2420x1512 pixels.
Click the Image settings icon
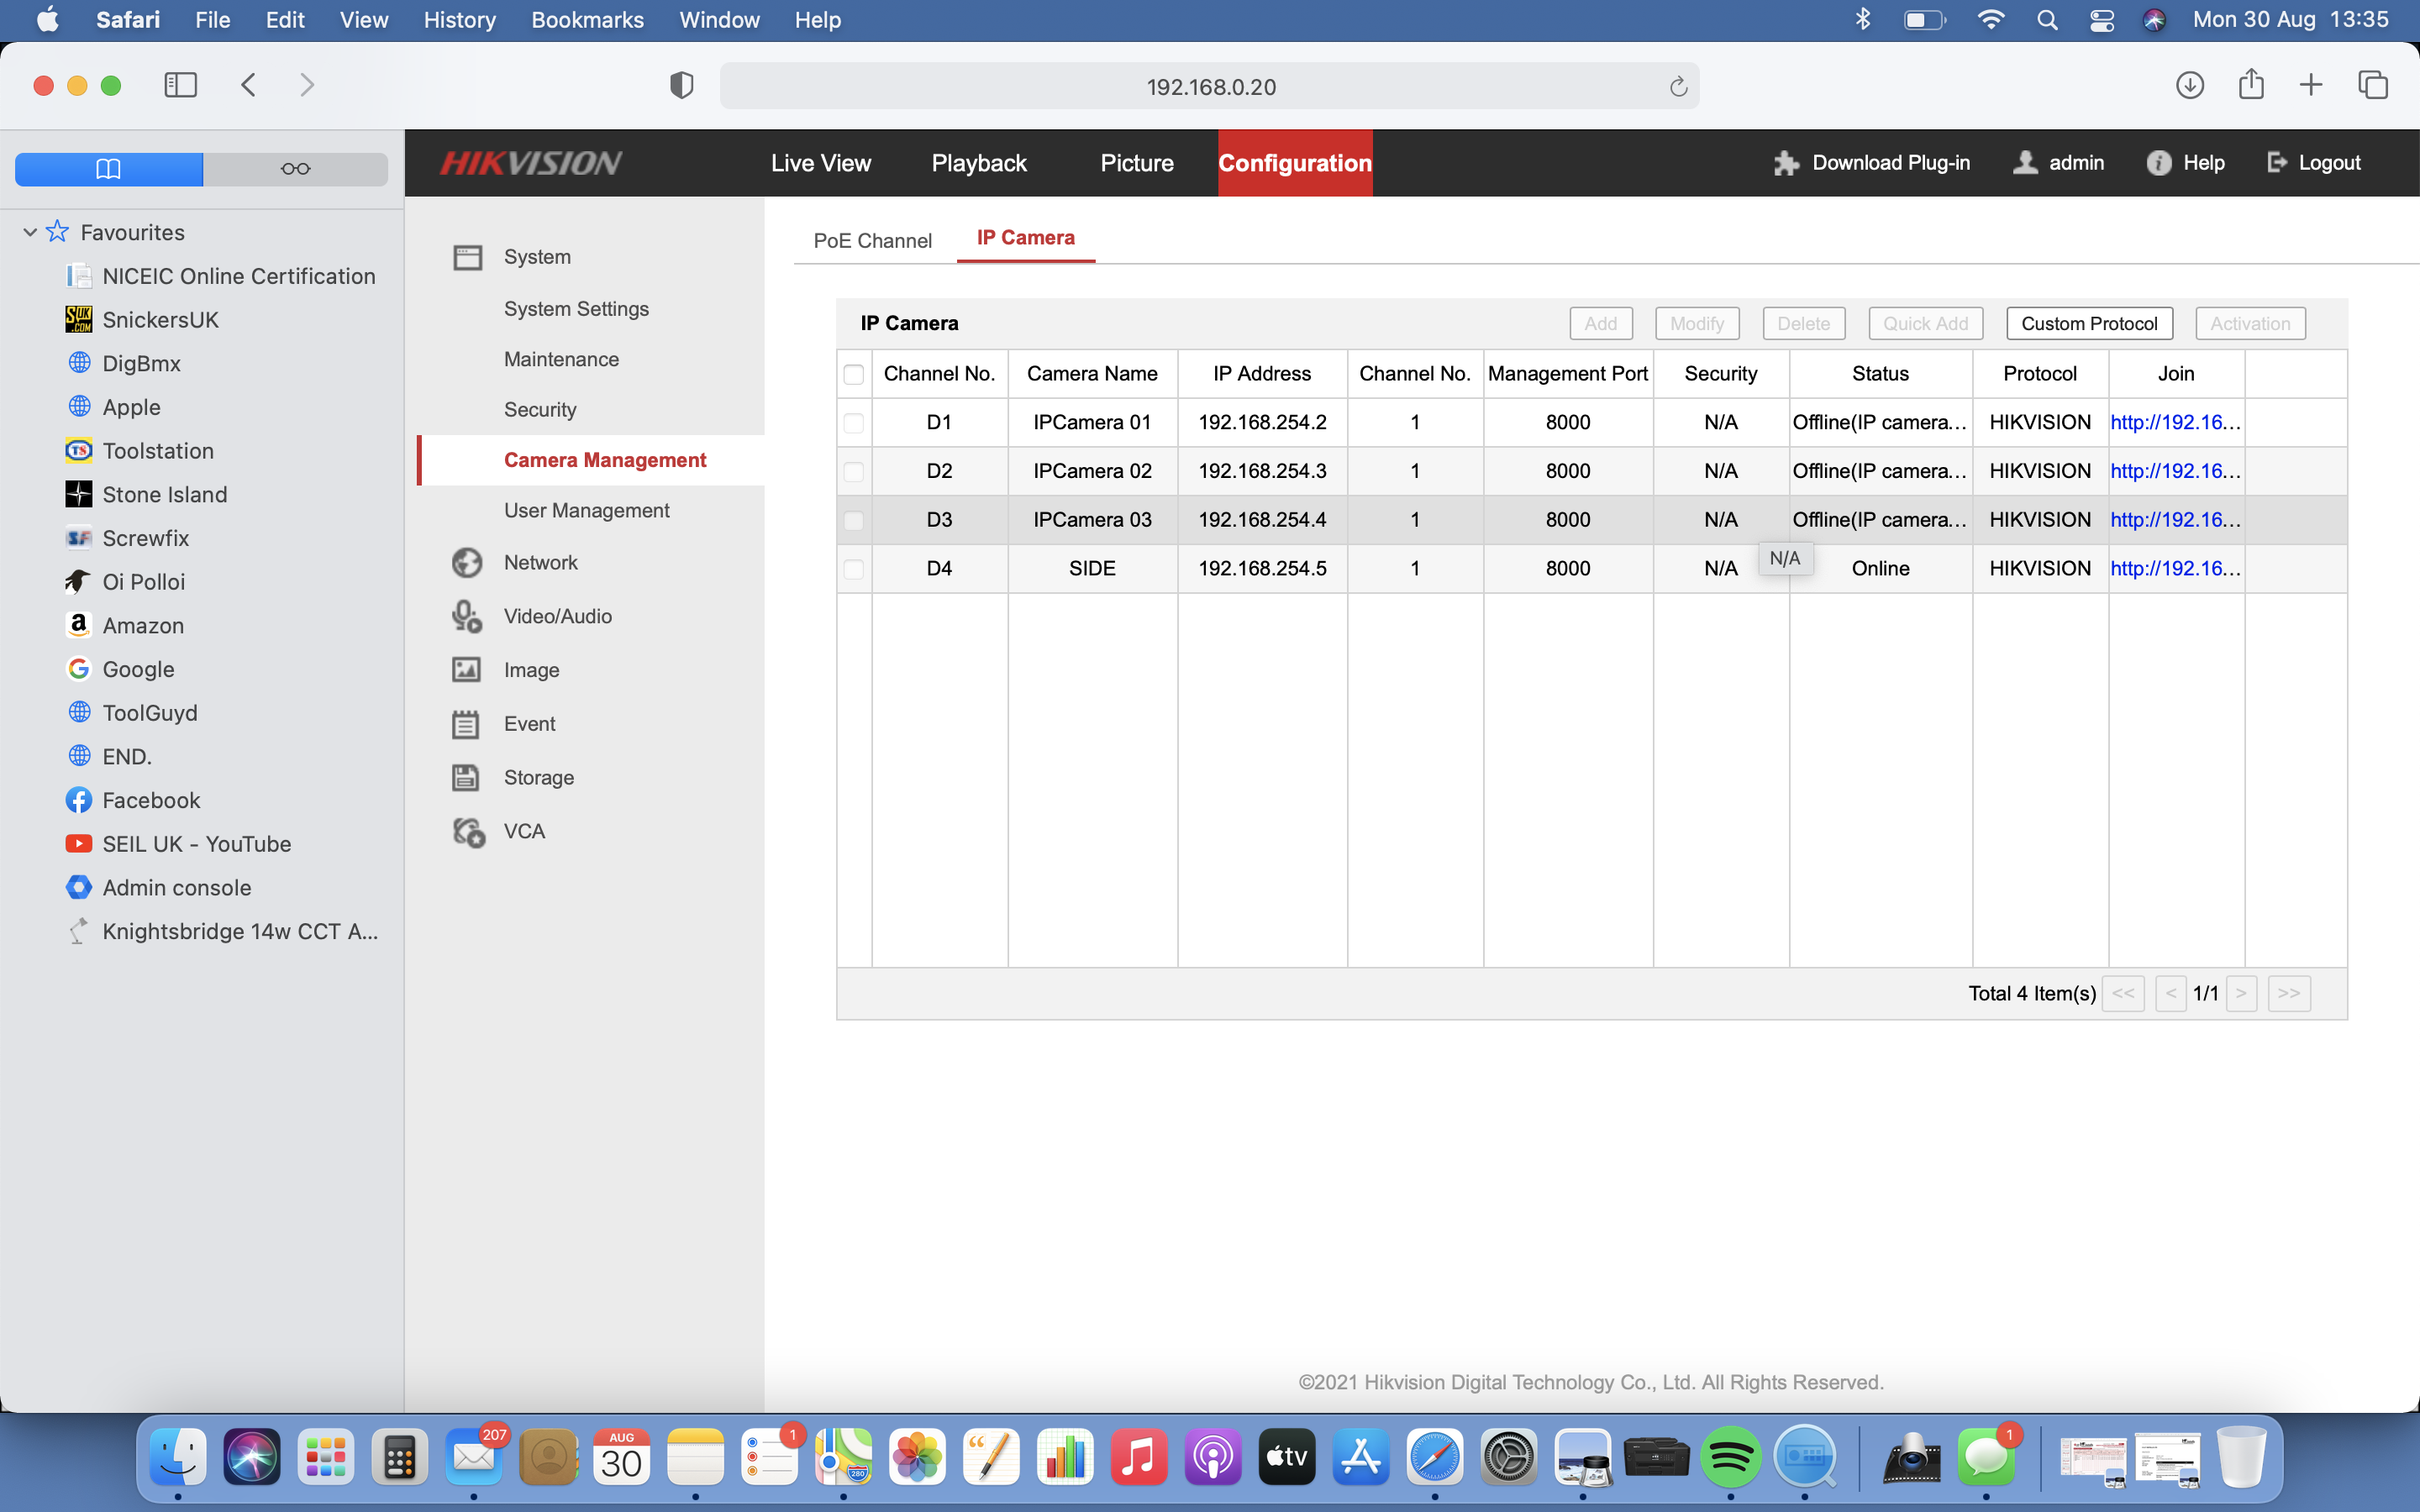coord(466,670)
